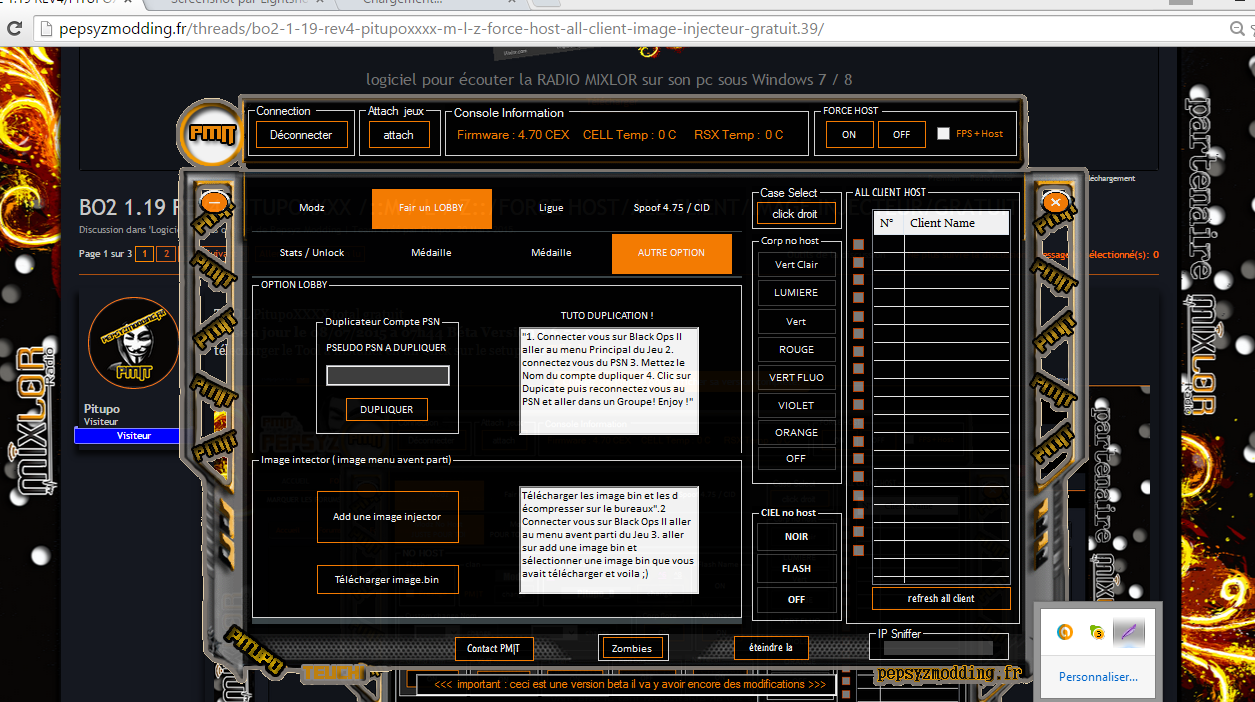Select the plain Vert body color button

pos(796,322)
